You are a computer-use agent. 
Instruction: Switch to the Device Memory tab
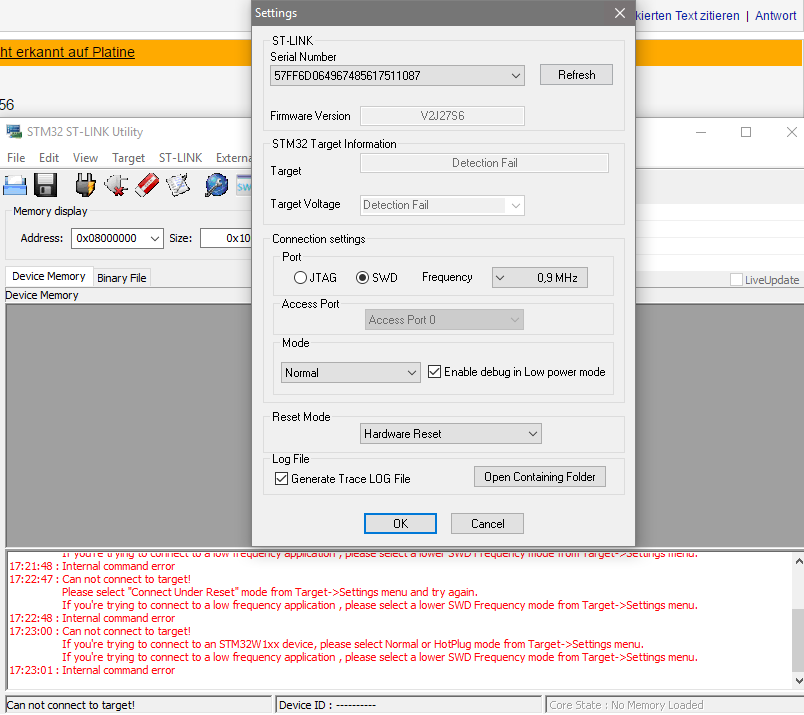click(49, 276)
